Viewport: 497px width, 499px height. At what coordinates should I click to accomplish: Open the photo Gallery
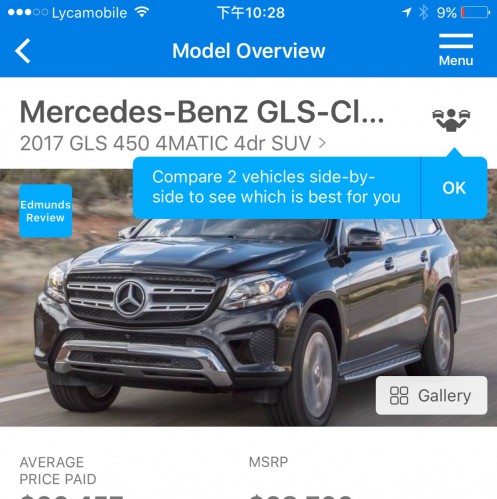[x=431, y=396]
